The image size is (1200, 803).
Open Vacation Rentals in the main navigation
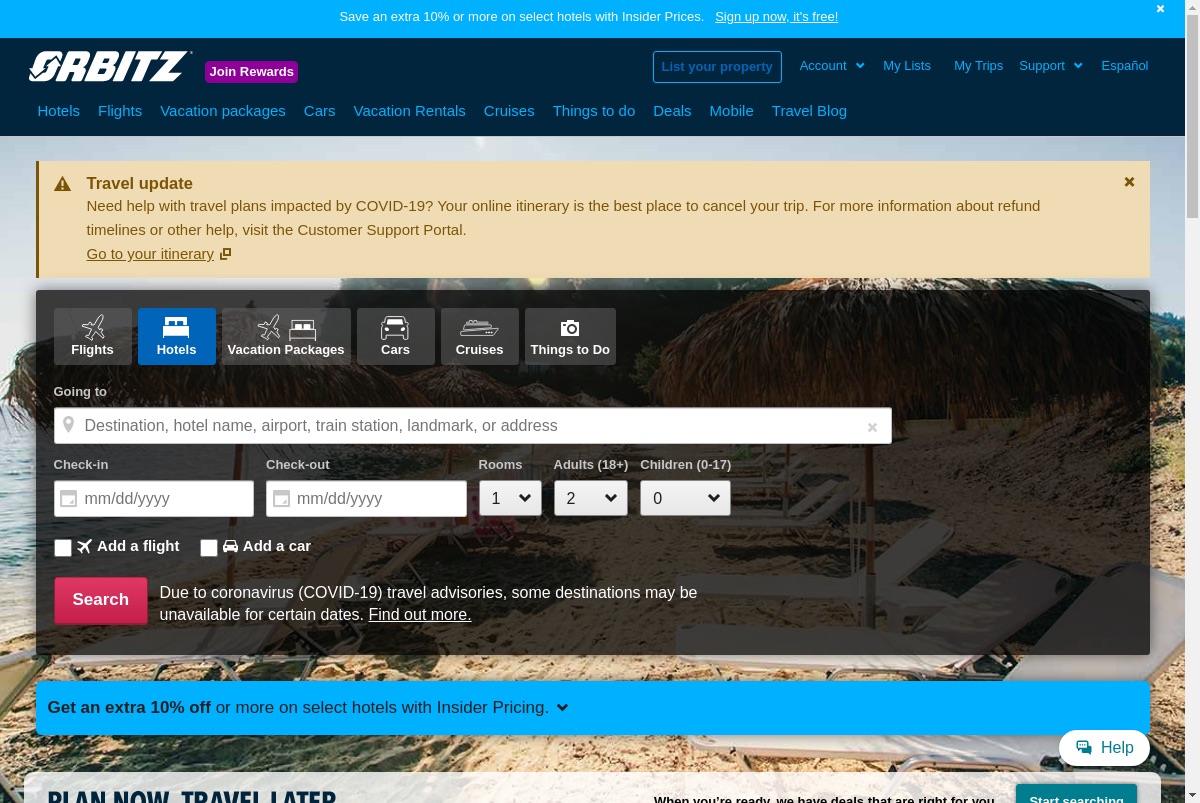coord(410,111)
